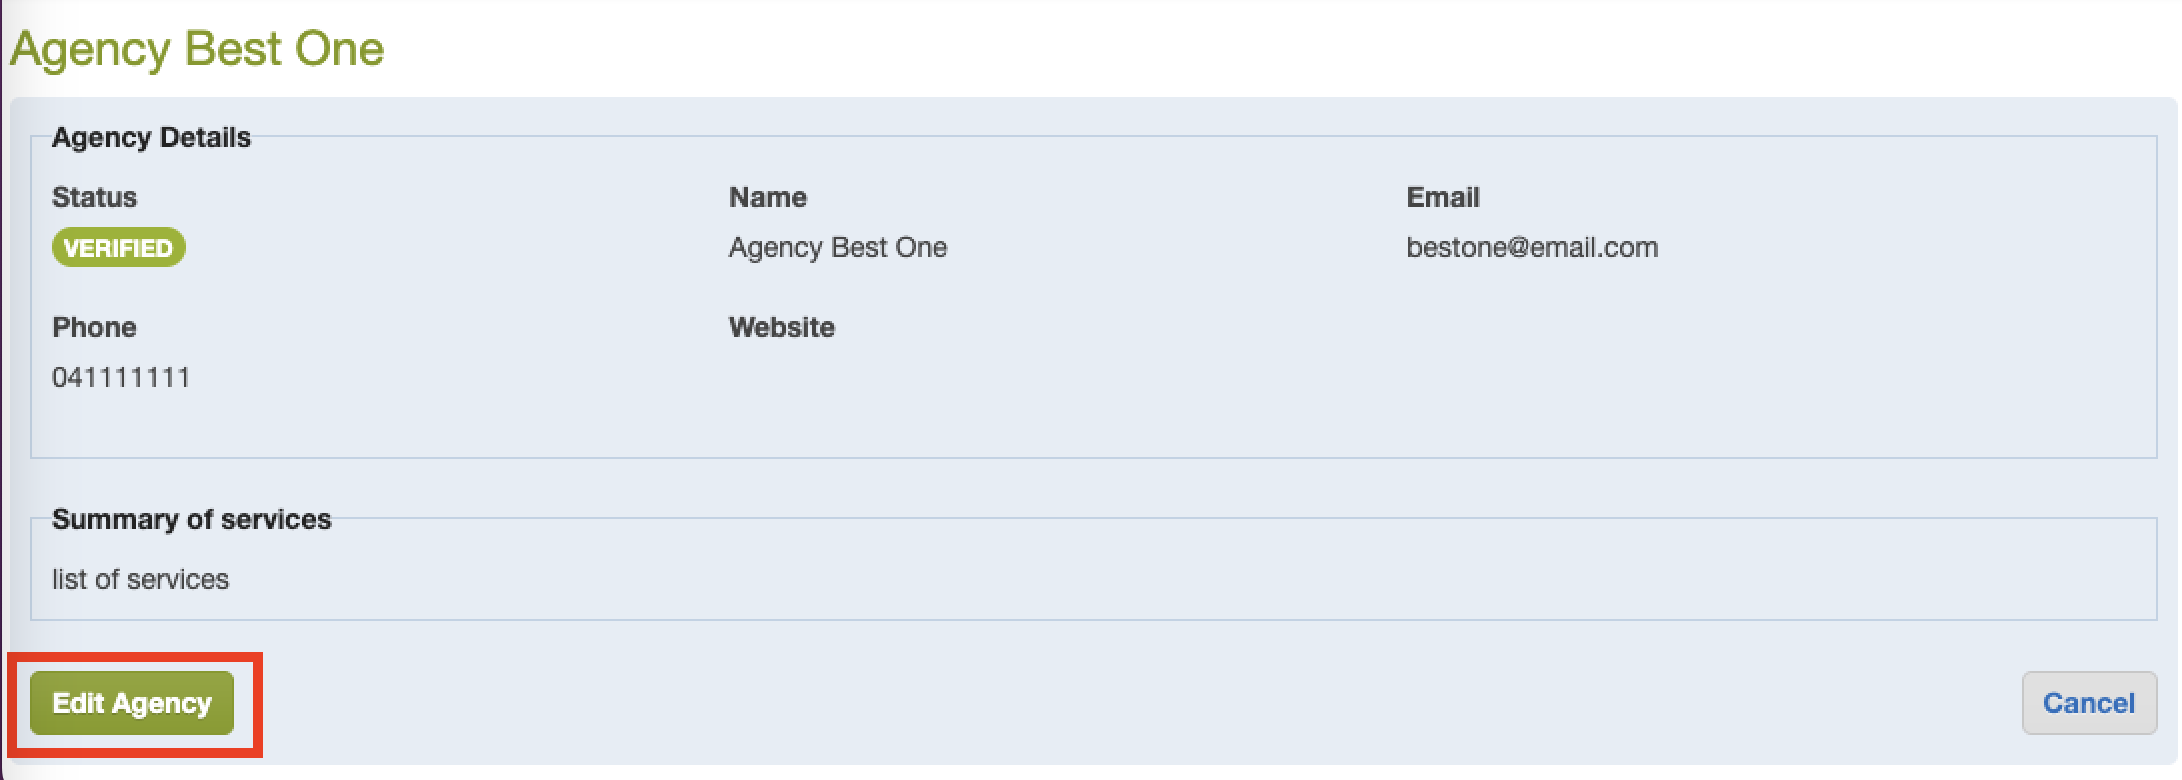This screenshot has height=780, width=2182.
Task: Click the Email field label
Action: [1442, 198]
